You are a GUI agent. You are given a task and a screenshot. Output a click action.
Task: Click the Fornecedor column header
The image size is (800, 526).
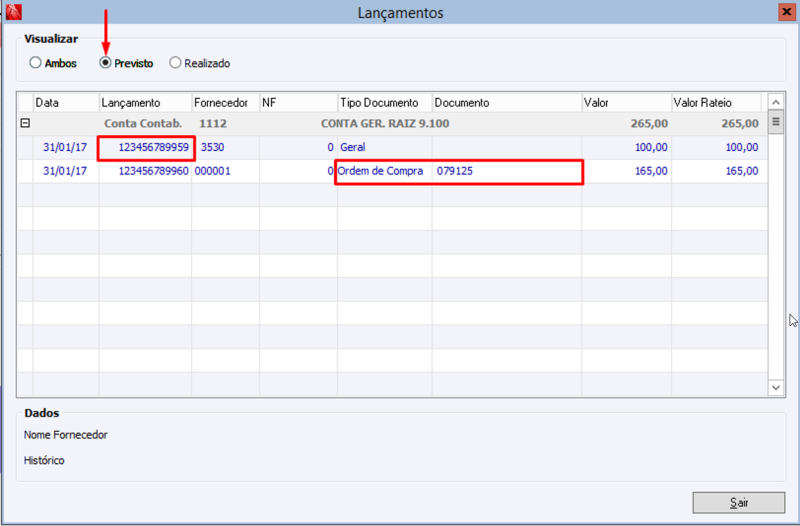pos(226,103)
